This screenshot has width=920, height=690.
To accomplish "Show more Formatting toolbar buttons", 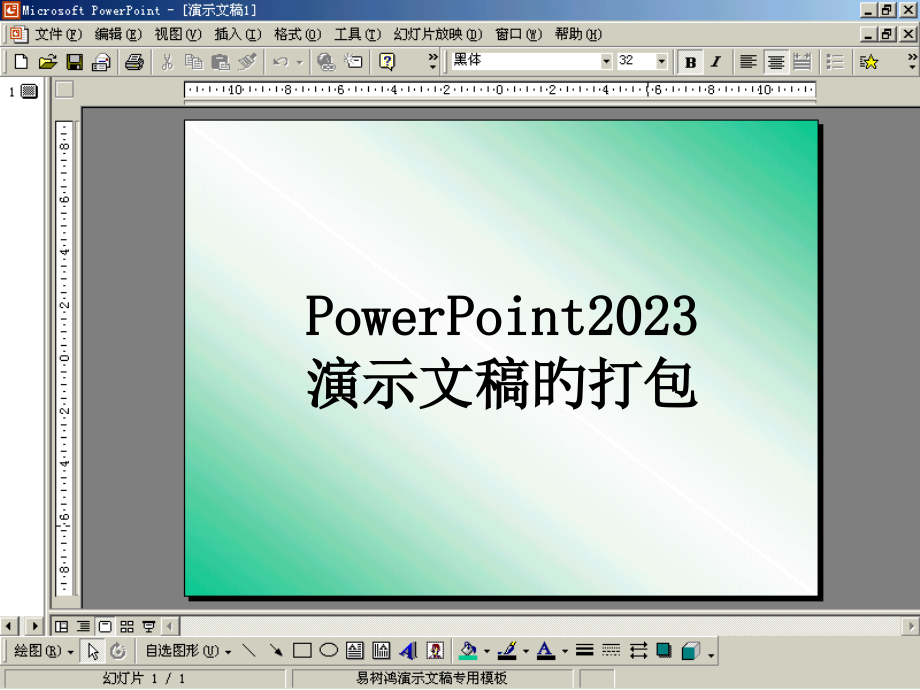I will click(x=912, y=61).
